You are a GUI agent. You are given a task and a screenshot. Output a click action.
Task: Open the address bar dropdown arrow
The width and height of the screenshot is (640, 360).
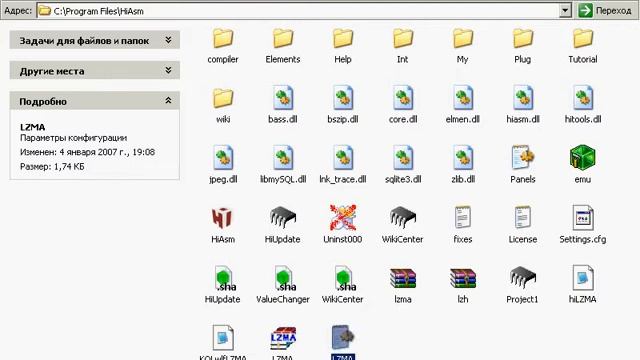click(x=565, y=11)
